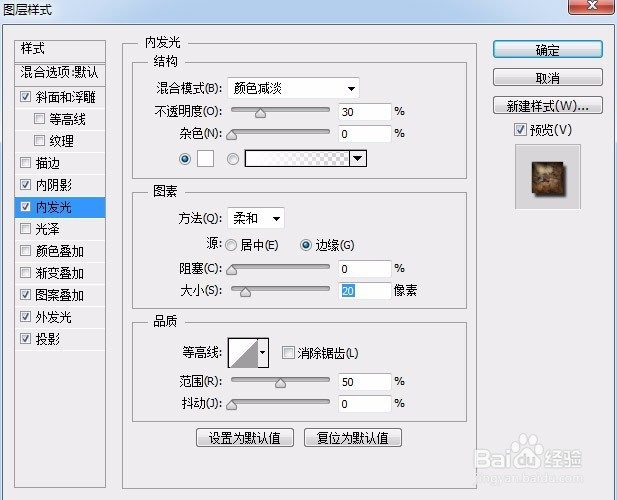Uncheck the 内发光 checkbox
Image resolution: width=617 pixels, height=500 pixels.
(x=26, y=207)
